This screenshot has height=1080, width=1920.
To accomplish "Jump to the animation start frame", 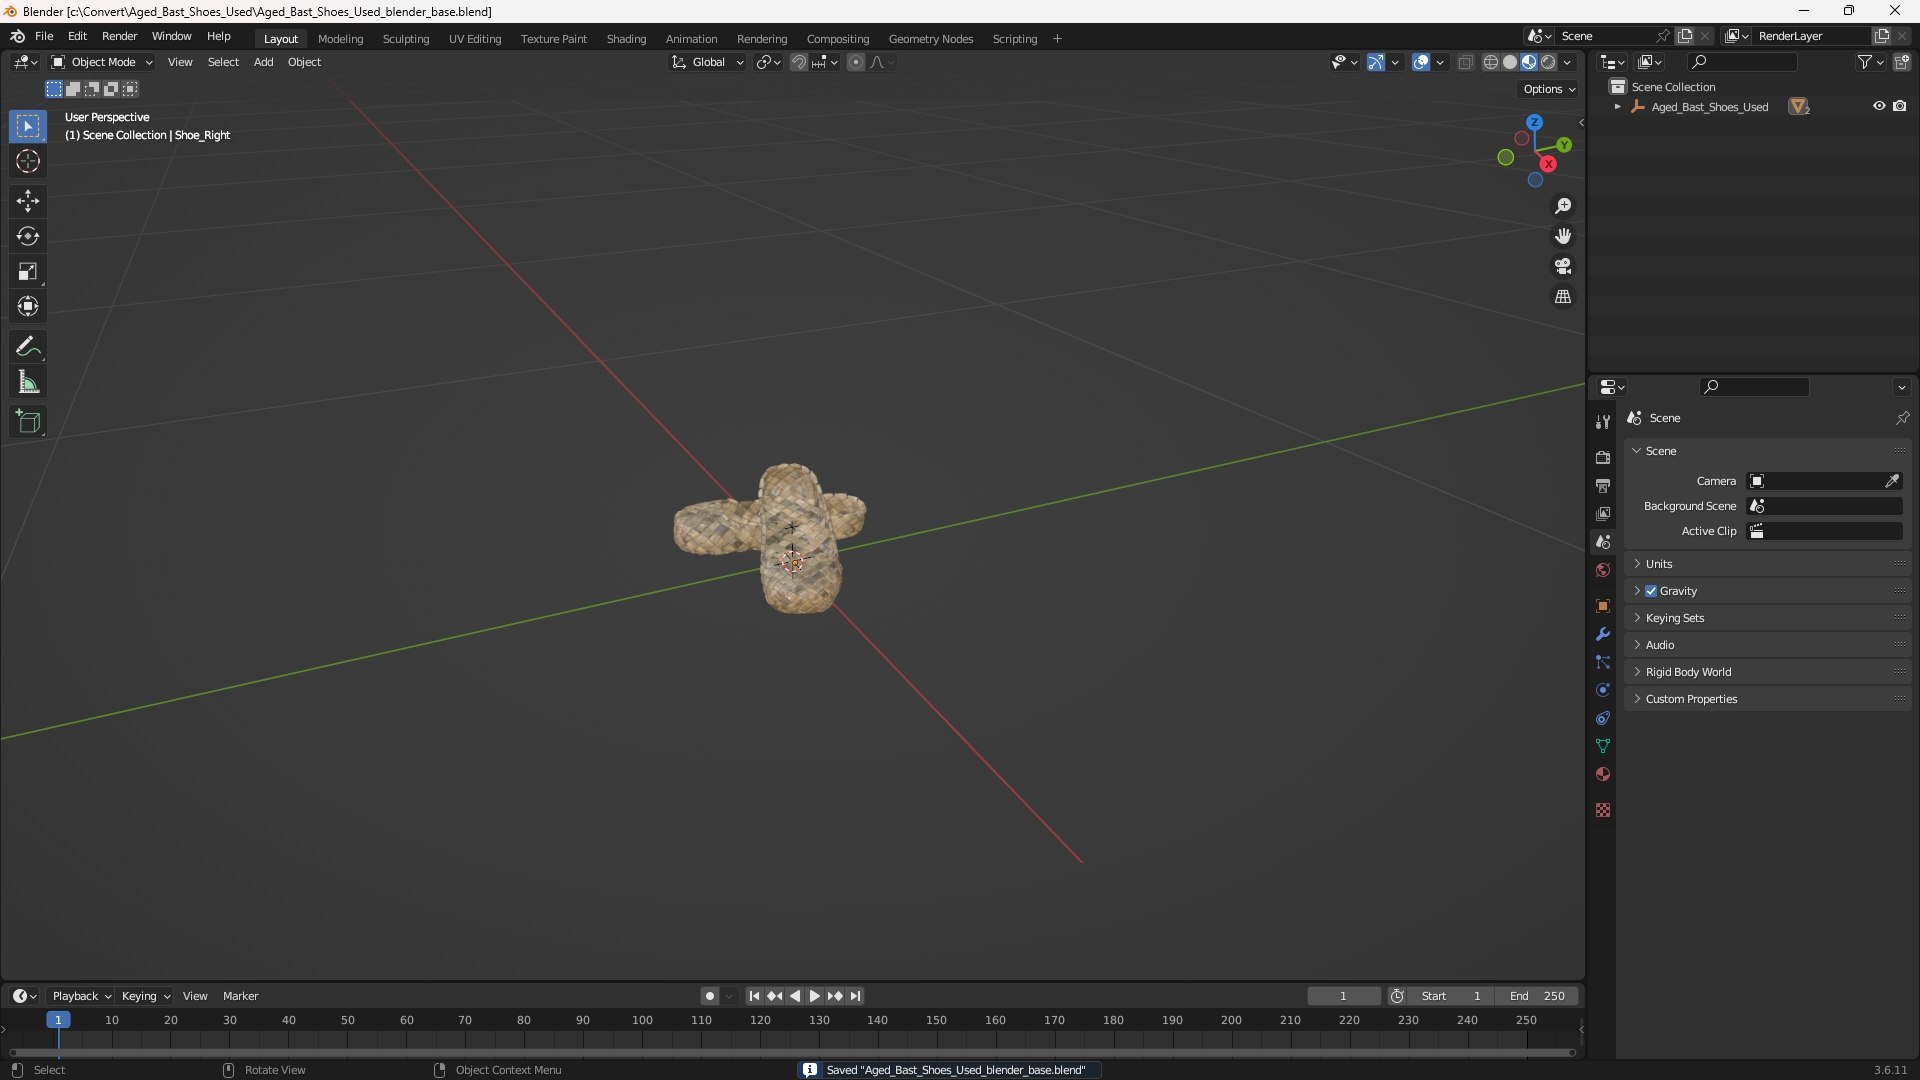I will [x=754, y=996].
